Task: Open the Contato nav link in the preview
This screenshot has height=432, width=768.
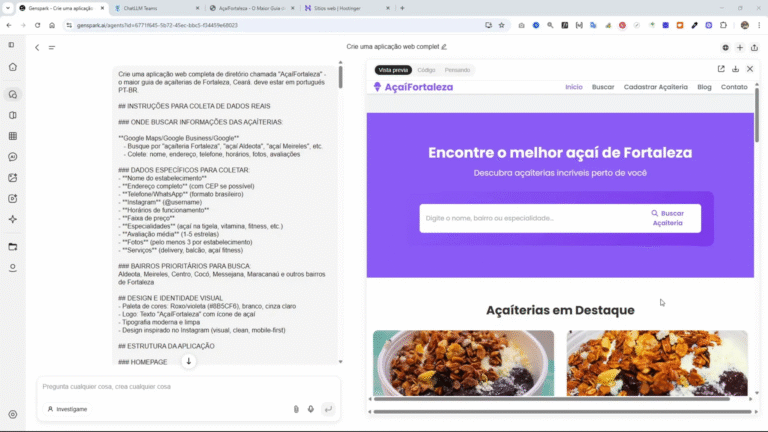Action: point(734,87)
